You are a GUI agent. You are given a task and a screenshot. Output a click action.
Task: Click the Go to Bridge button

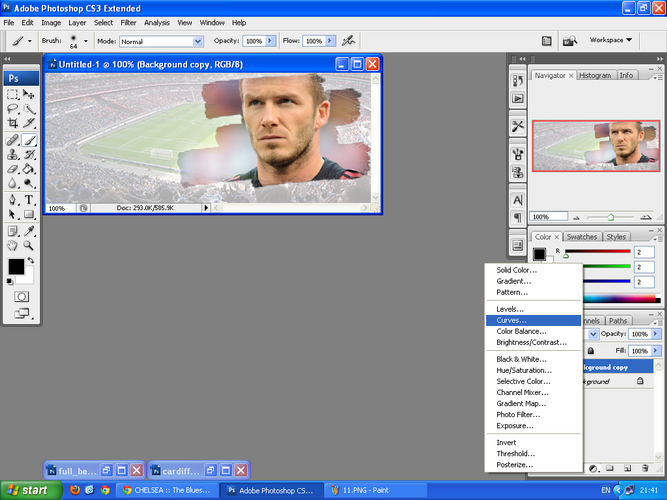coord(570,41)
